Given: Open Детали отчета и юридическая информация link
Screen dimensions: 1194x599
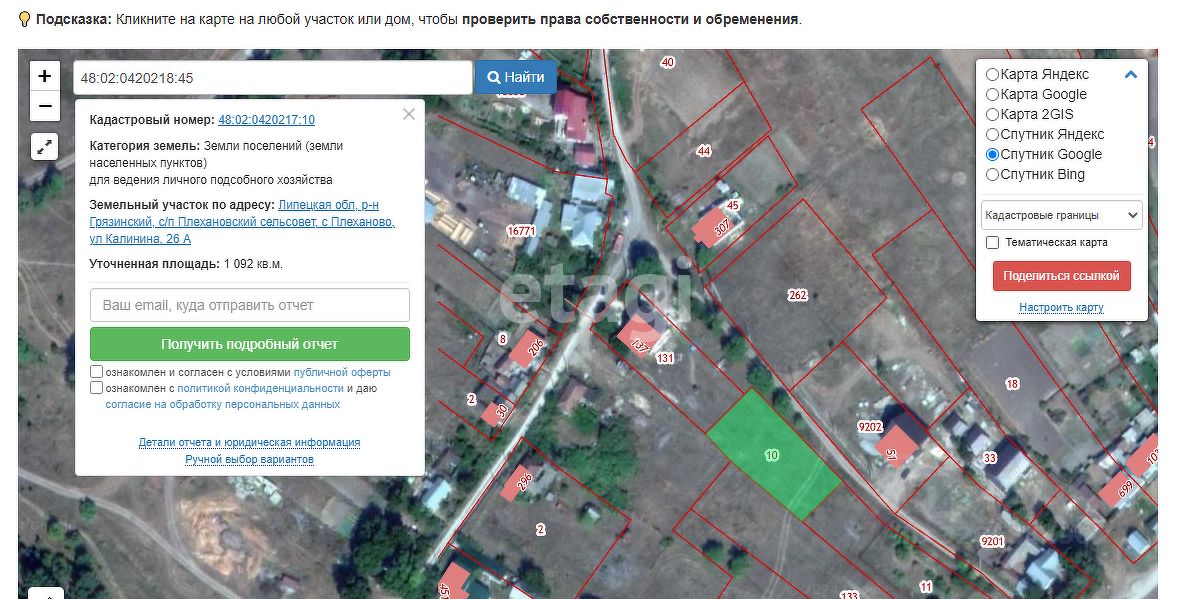Looking at the screenshot, I should tap(250, 442).
